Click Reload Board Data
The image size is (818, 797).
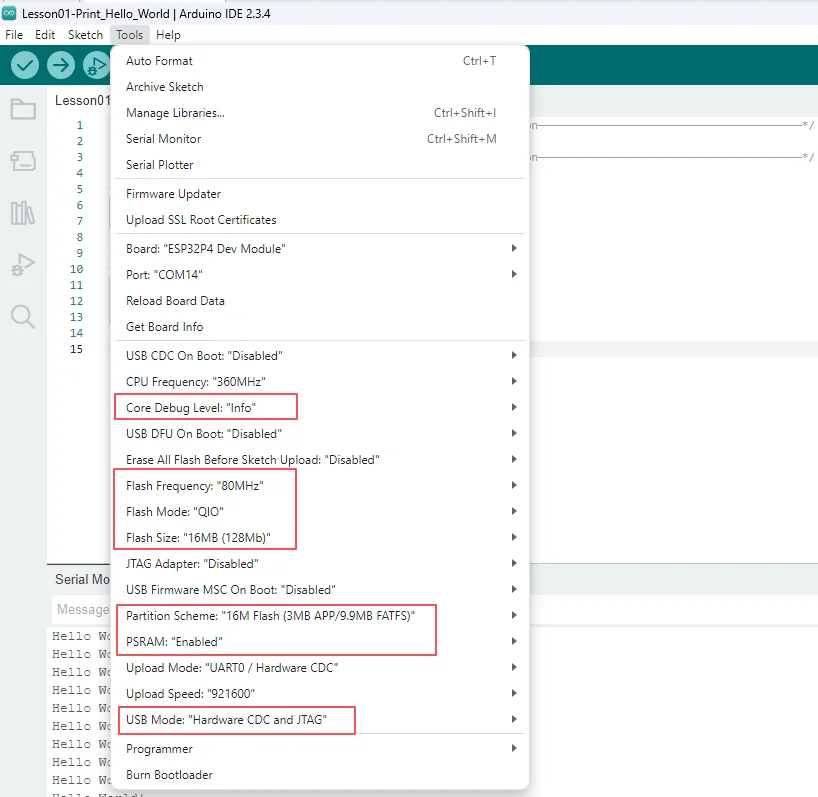[319, 301]
